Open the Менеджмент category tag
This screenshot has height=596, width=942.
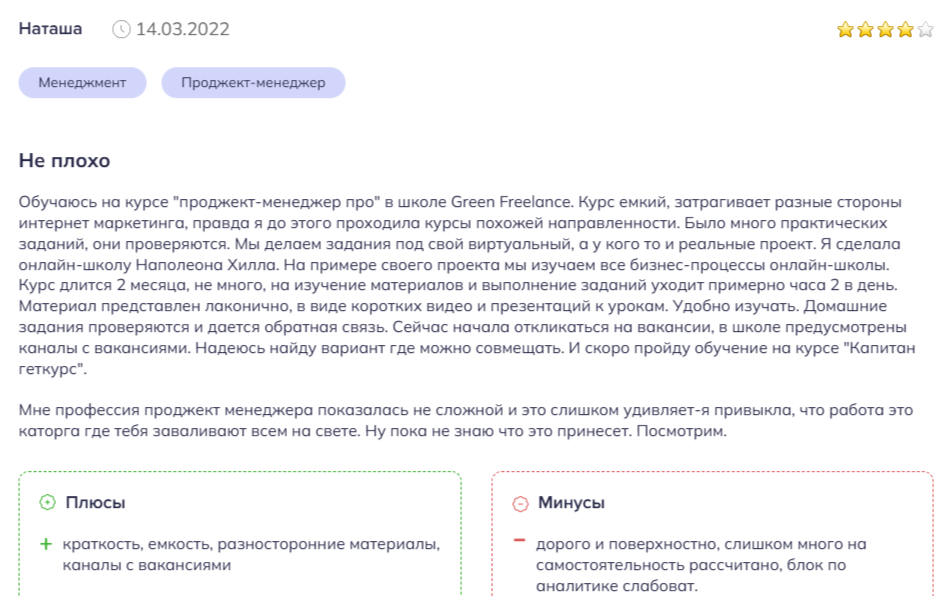tap(82, 82)
